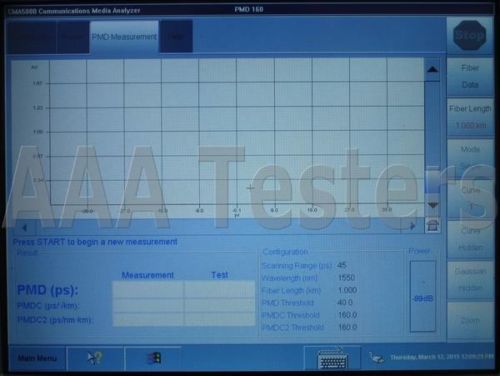
Task: Open the Main Menu
Action: click(x=37, y=358)
